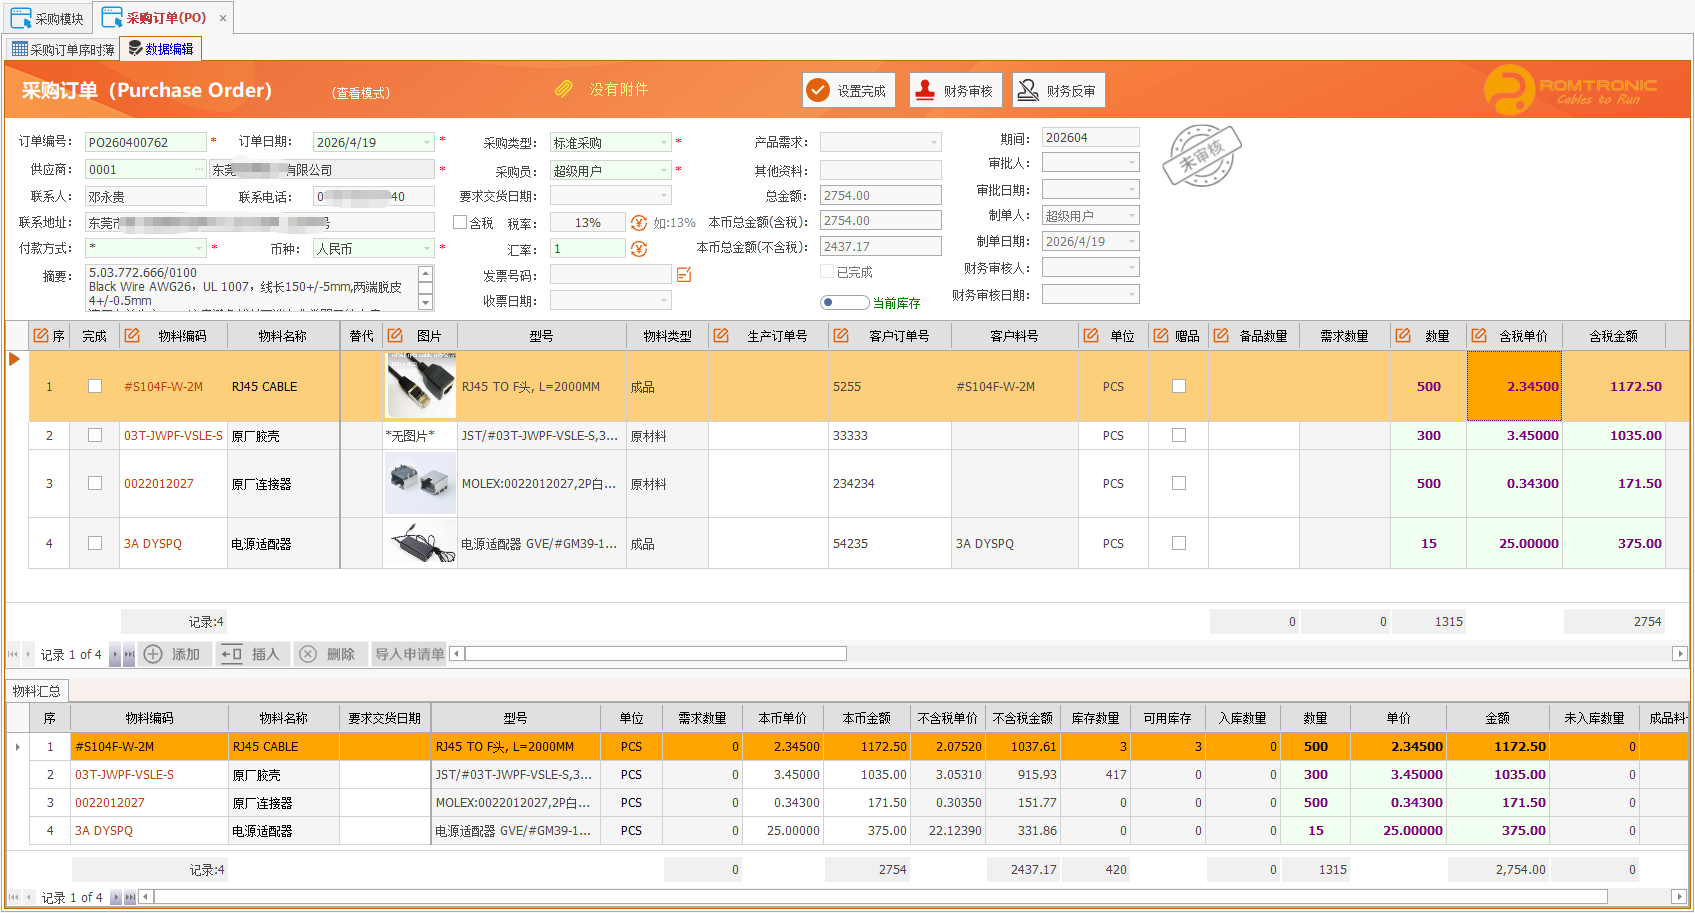Click the edit icon on 物料编码 column header

(x=131, y=335)
